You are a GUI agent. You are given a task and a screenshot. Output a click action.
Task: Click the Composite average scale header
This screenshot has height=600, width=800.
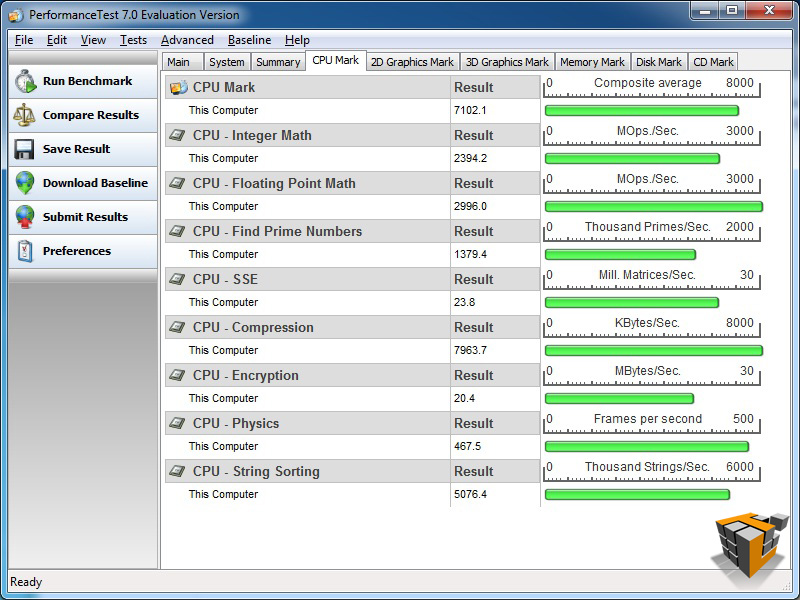coord(652,87)
